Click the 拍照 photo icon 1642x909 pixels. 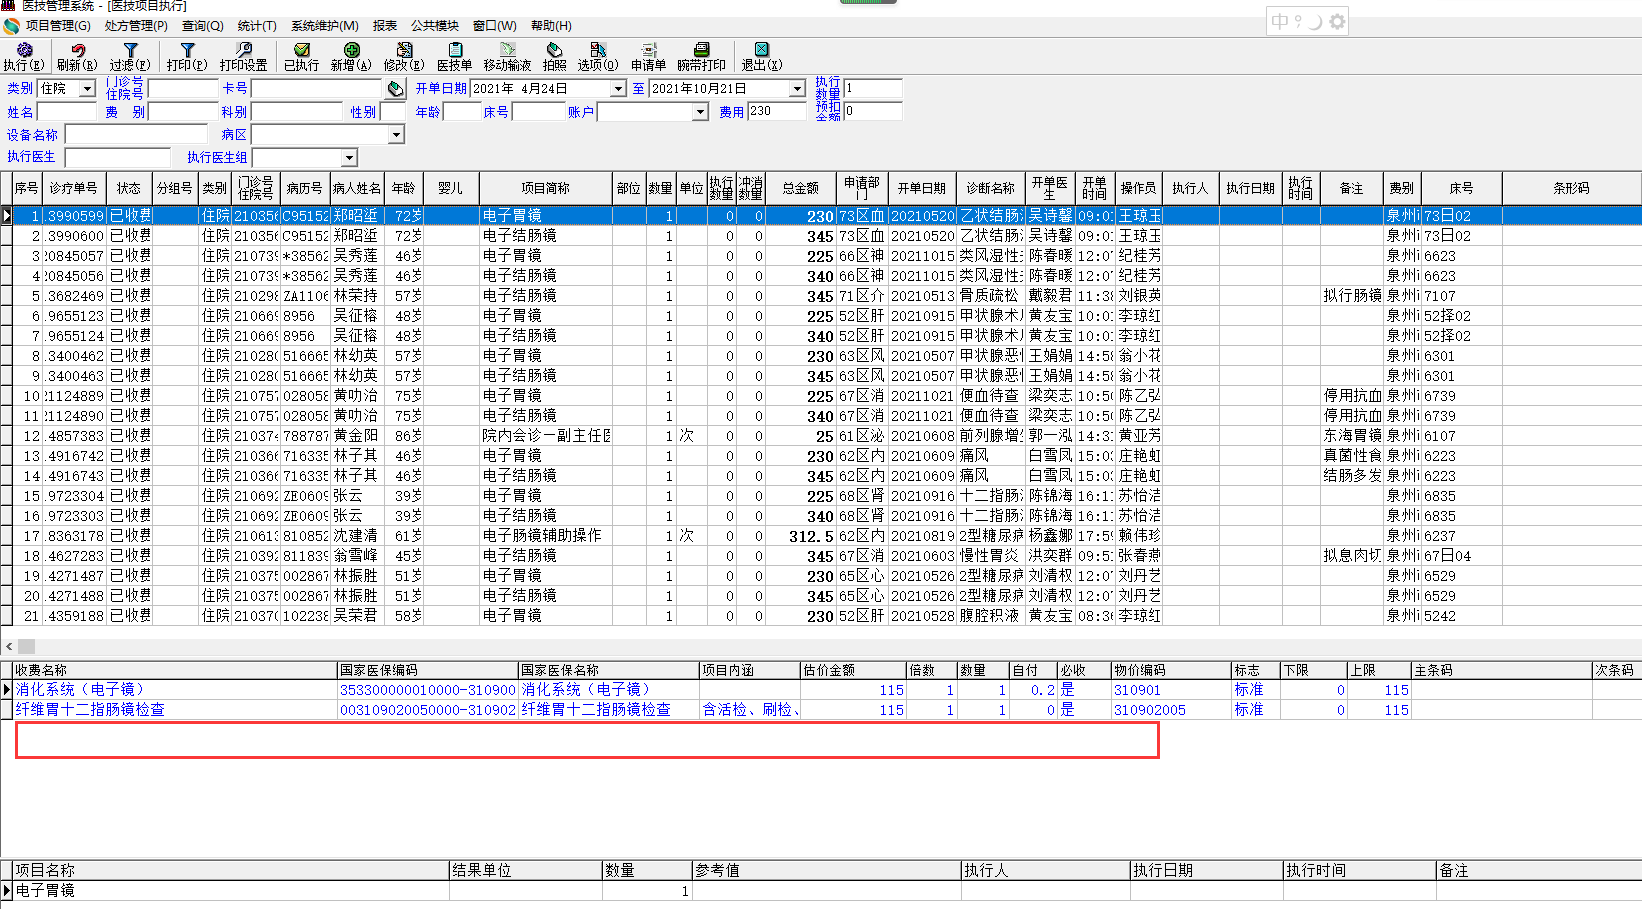coord(554,56)
